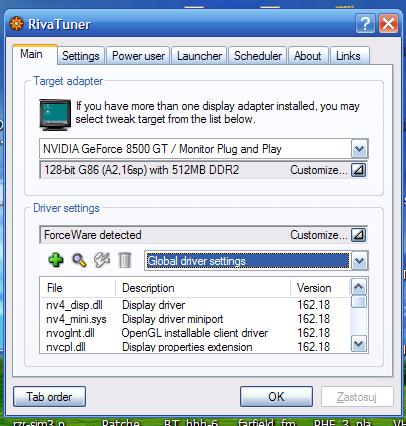The image size is (406, 426).
Task: Click the RivaTuner gear icon in title bar
Action: [x=16, y=24]
